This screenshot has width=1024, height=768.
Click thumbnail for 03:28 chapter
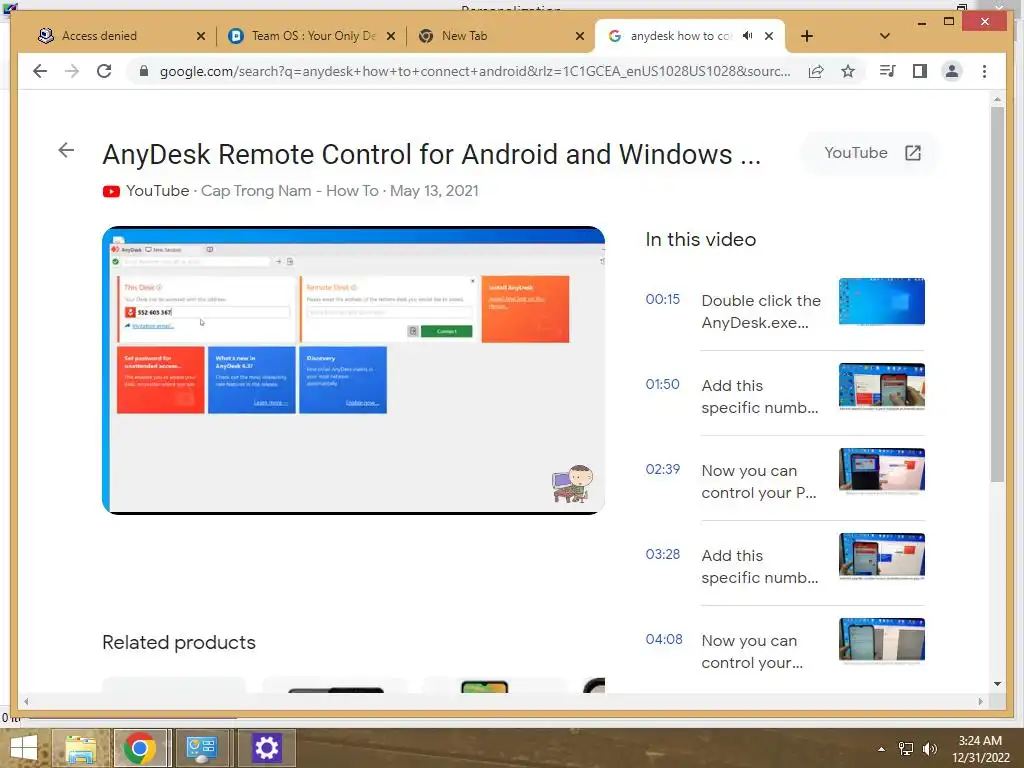(882, 556)
